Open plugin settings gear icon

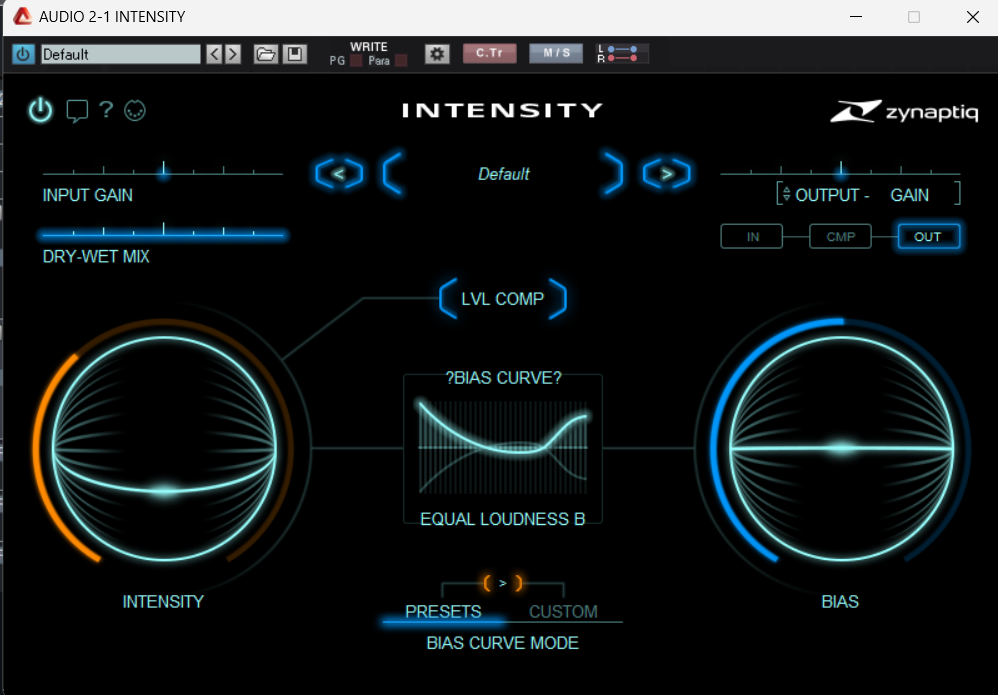(437, 54)
